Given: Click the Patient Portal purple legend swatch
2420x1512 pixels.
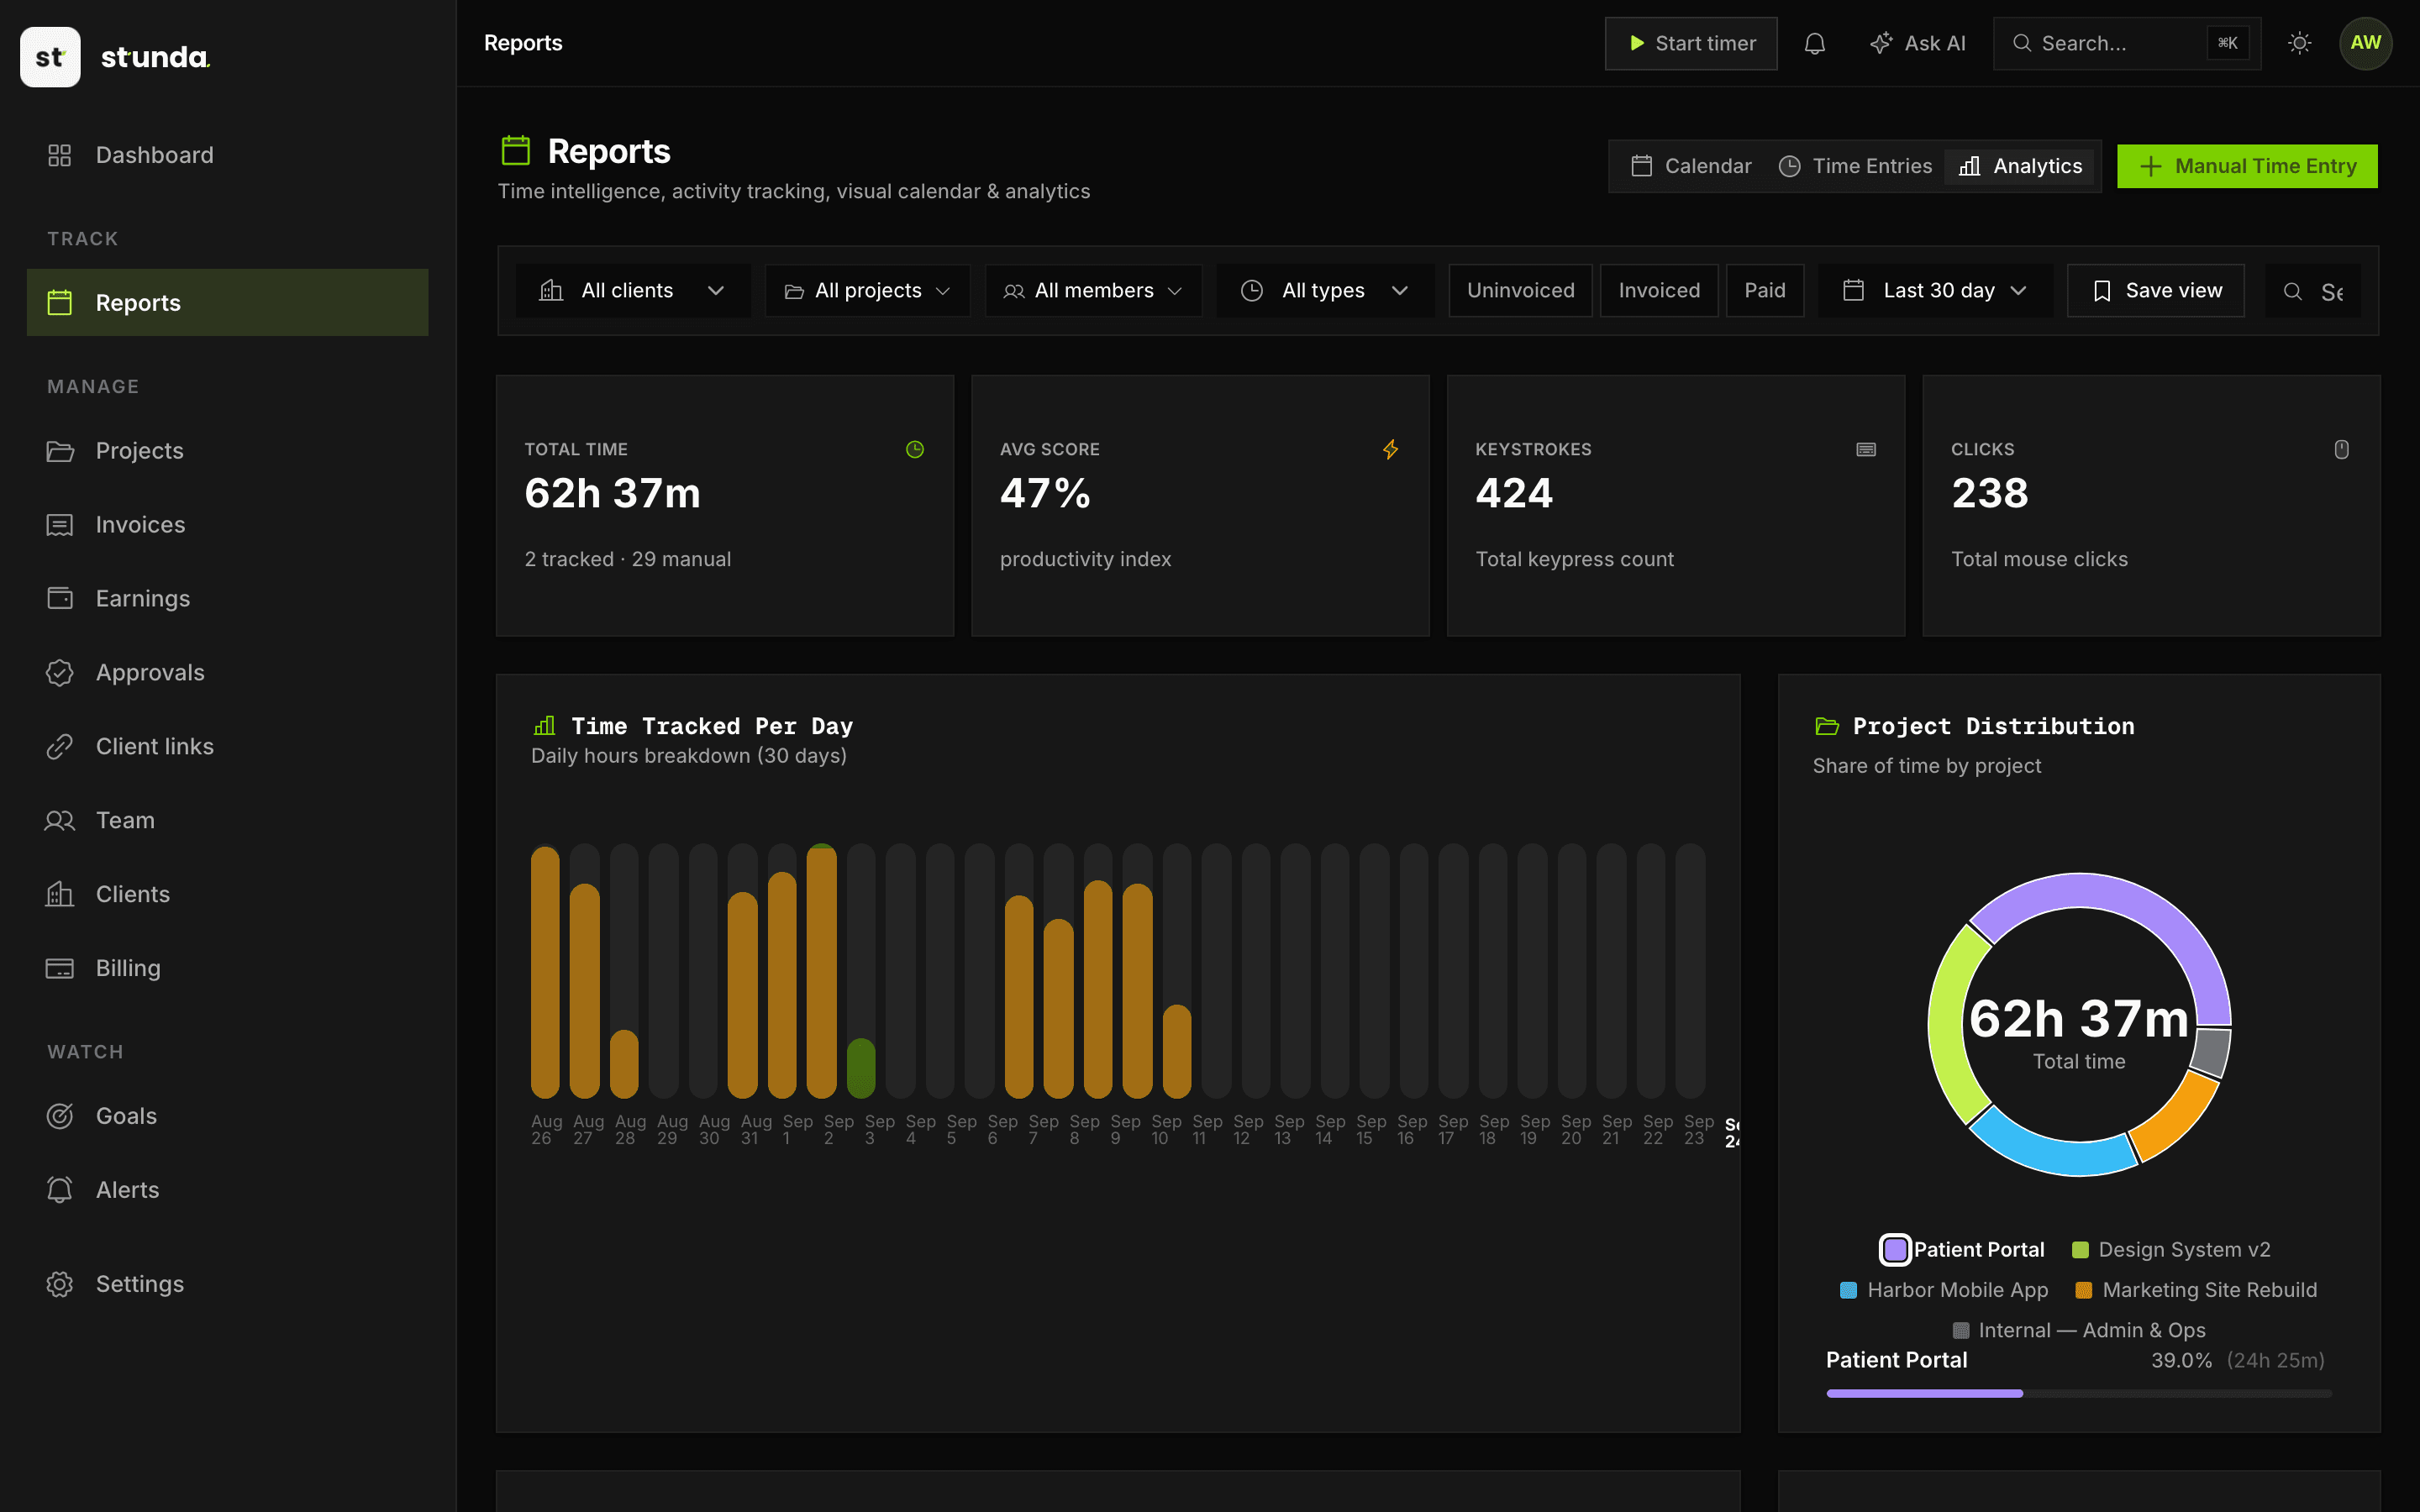Looking at the screenshot, I should 1895,1250.
